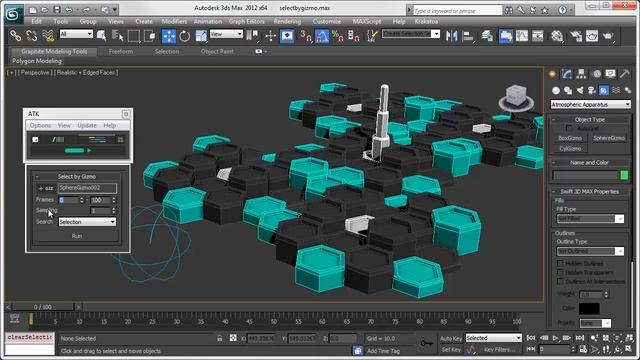The image size is (640, 360).
Task: Select the Select and Link tool
Action: pos(16,36)
